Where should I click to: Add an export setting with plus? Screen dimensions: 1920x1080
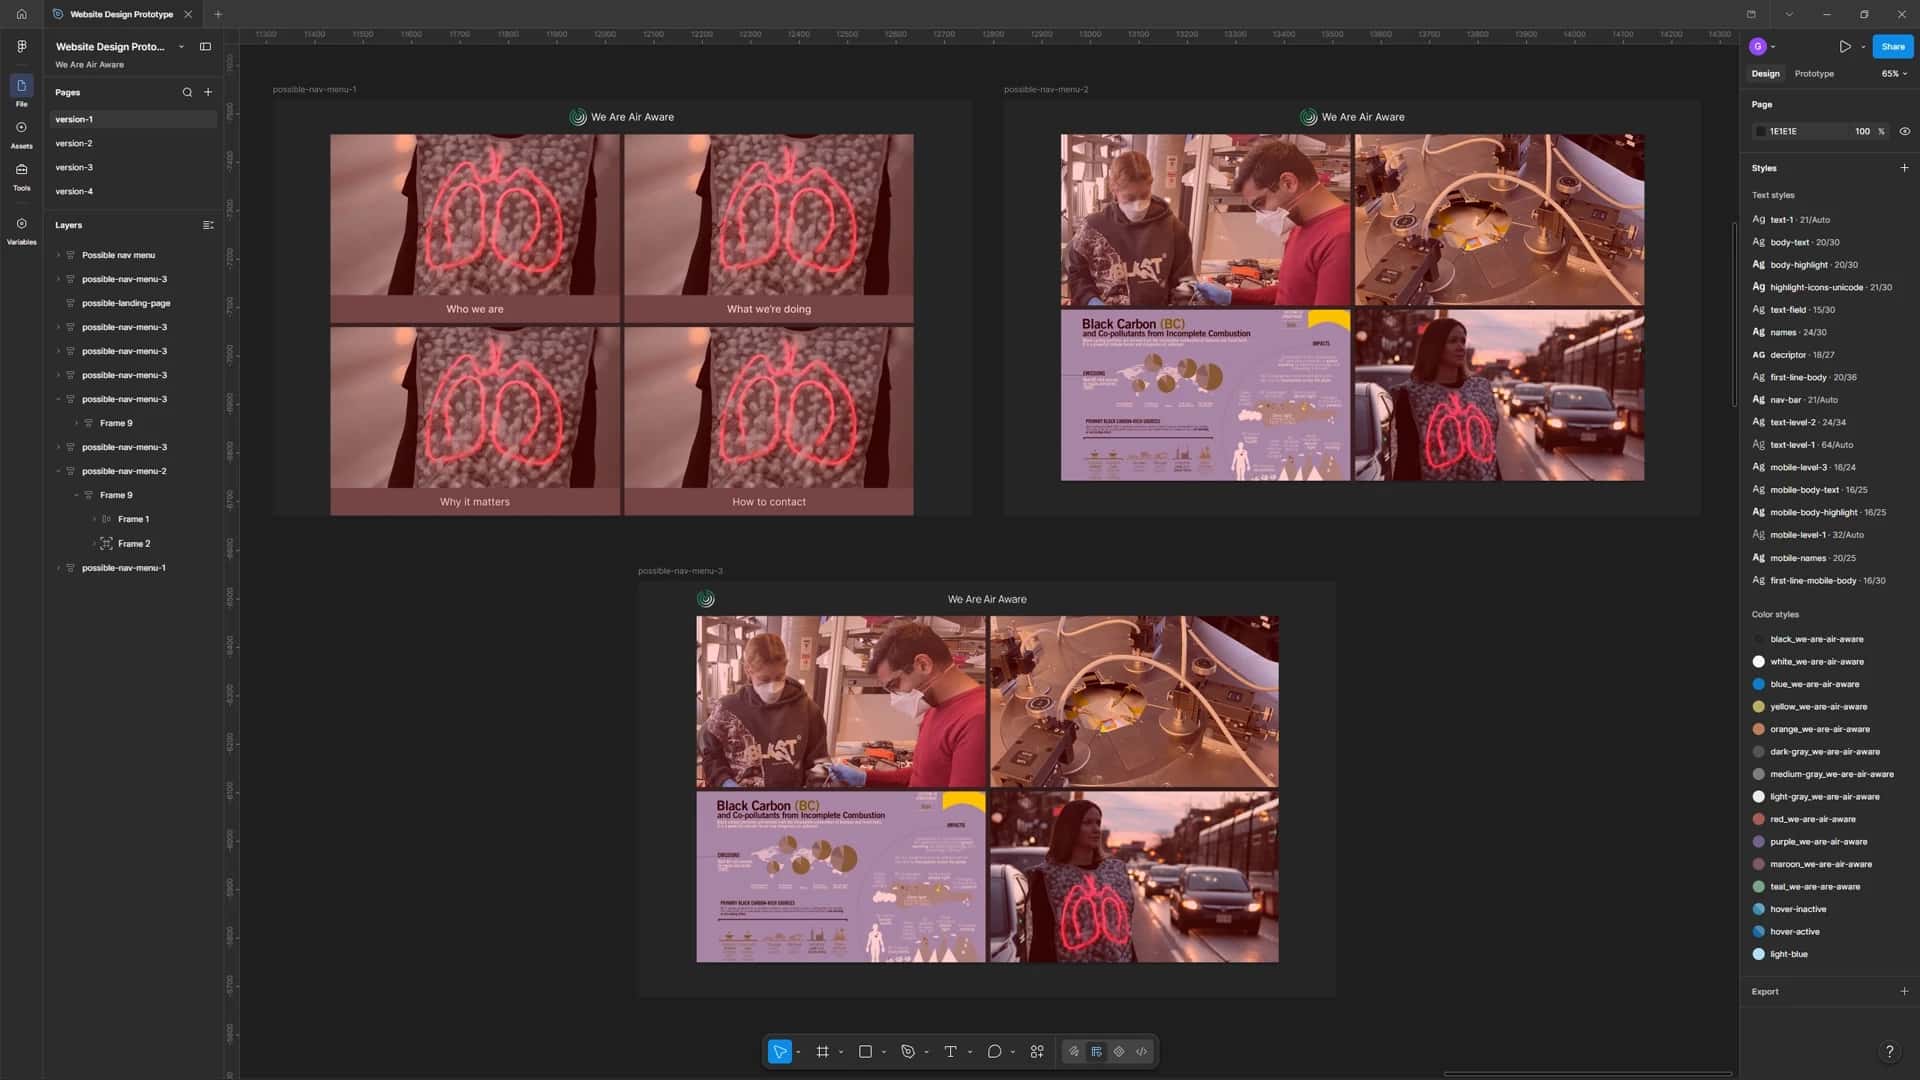[x=1904, y=991]
